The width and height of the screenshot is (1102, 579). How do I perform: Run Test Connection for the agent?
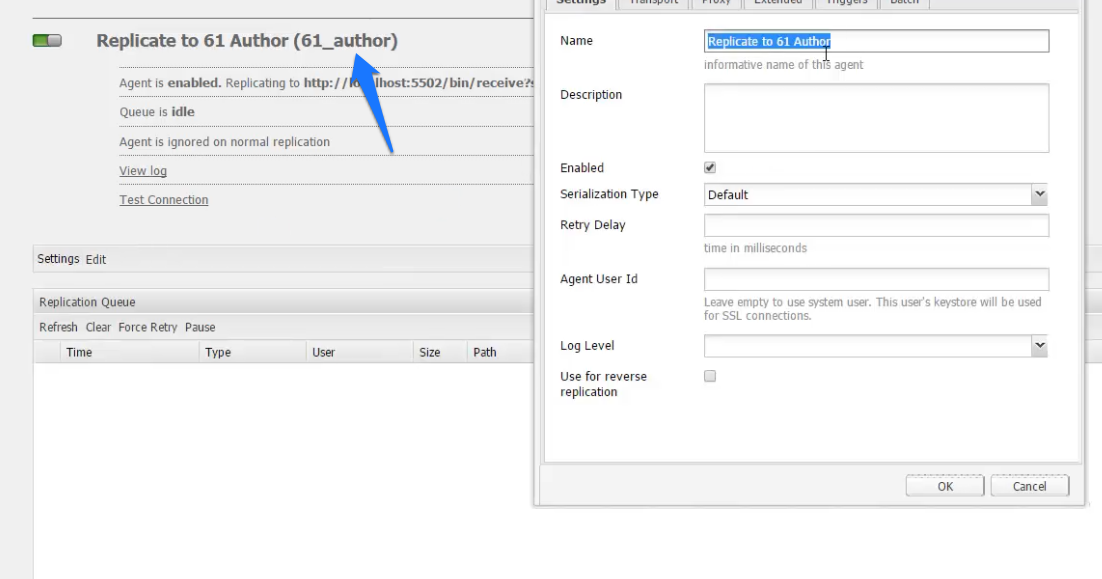163,199
